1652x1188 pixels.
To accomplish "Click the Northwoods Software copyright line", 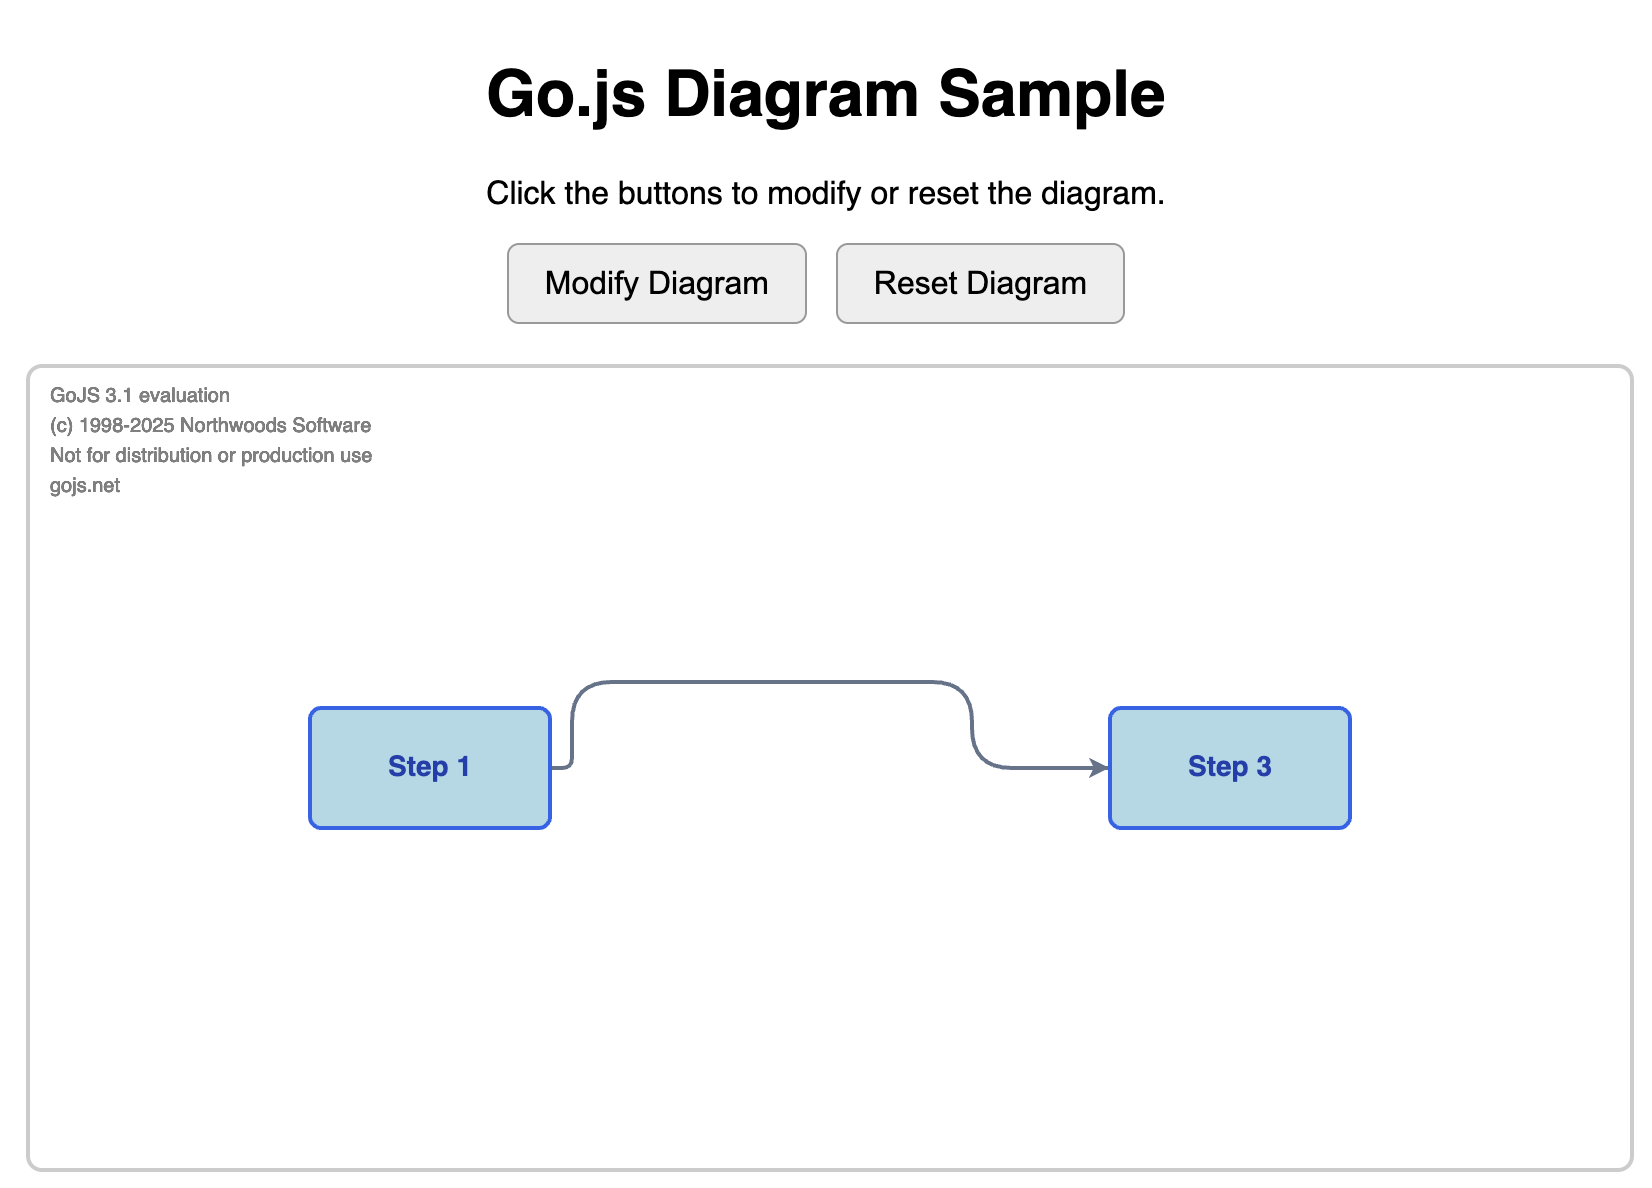I will 210,425.
